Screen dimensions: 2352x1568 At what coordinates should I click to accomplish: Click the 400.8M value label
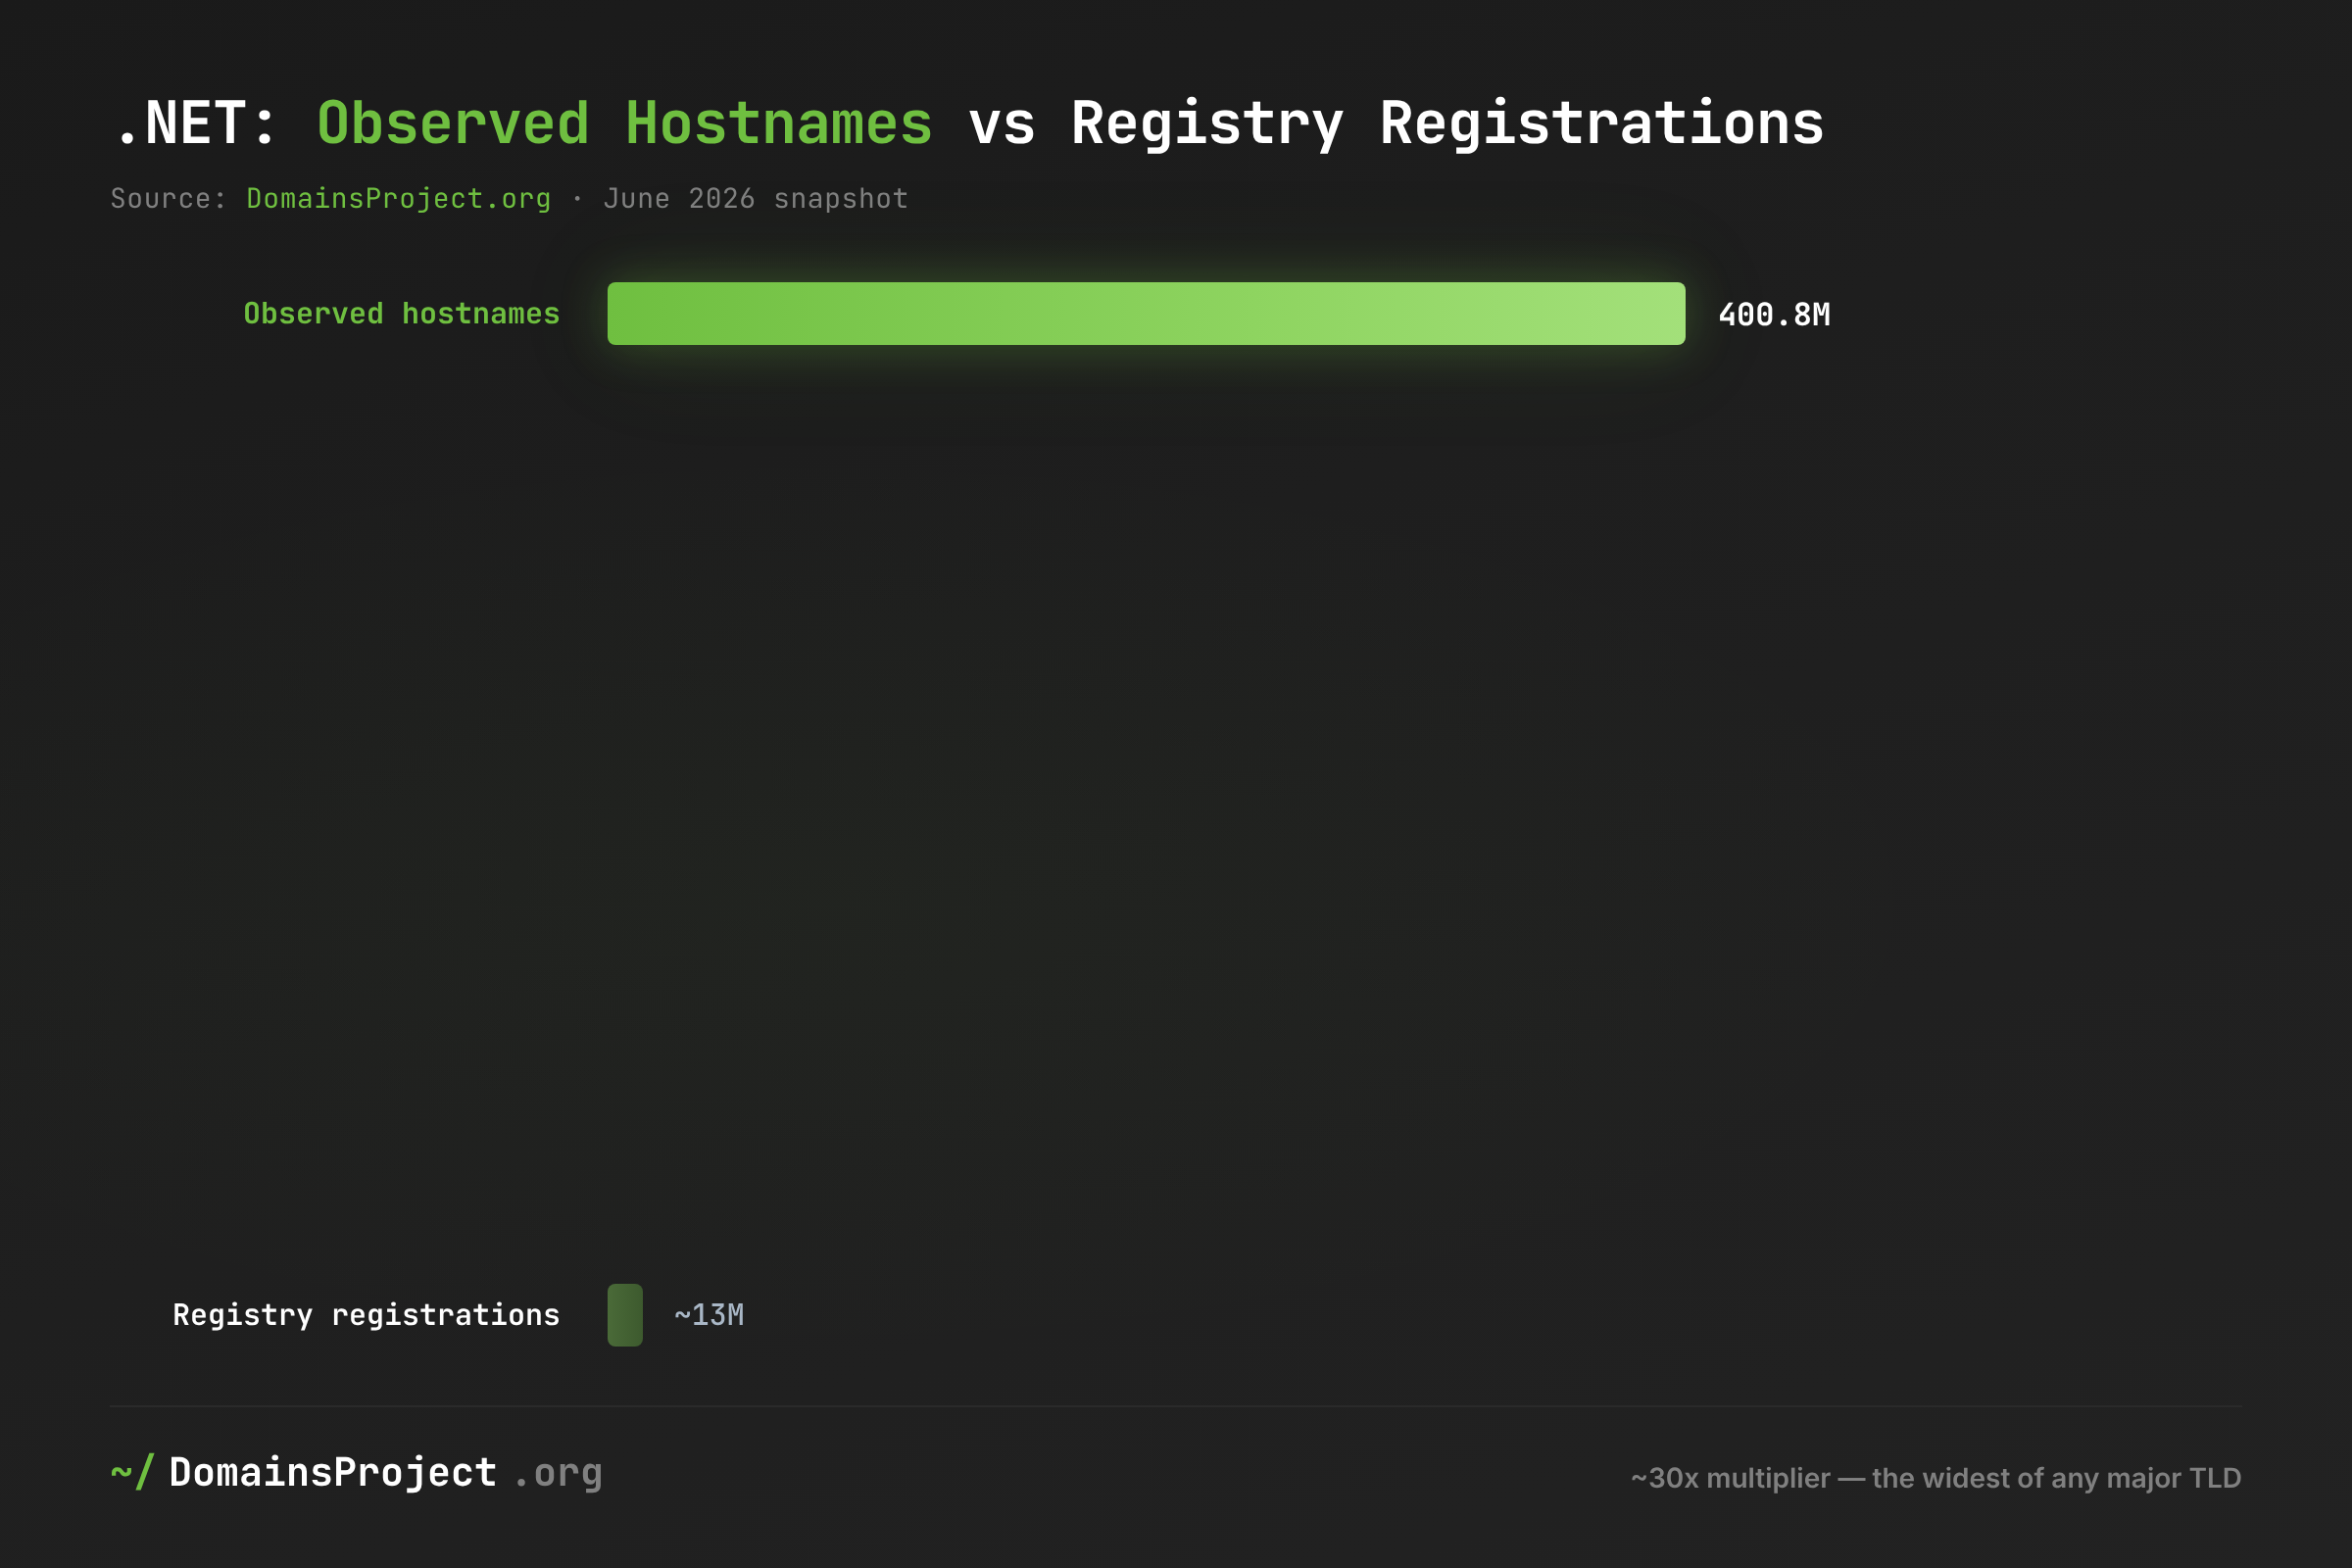(x=1774, y=315)
